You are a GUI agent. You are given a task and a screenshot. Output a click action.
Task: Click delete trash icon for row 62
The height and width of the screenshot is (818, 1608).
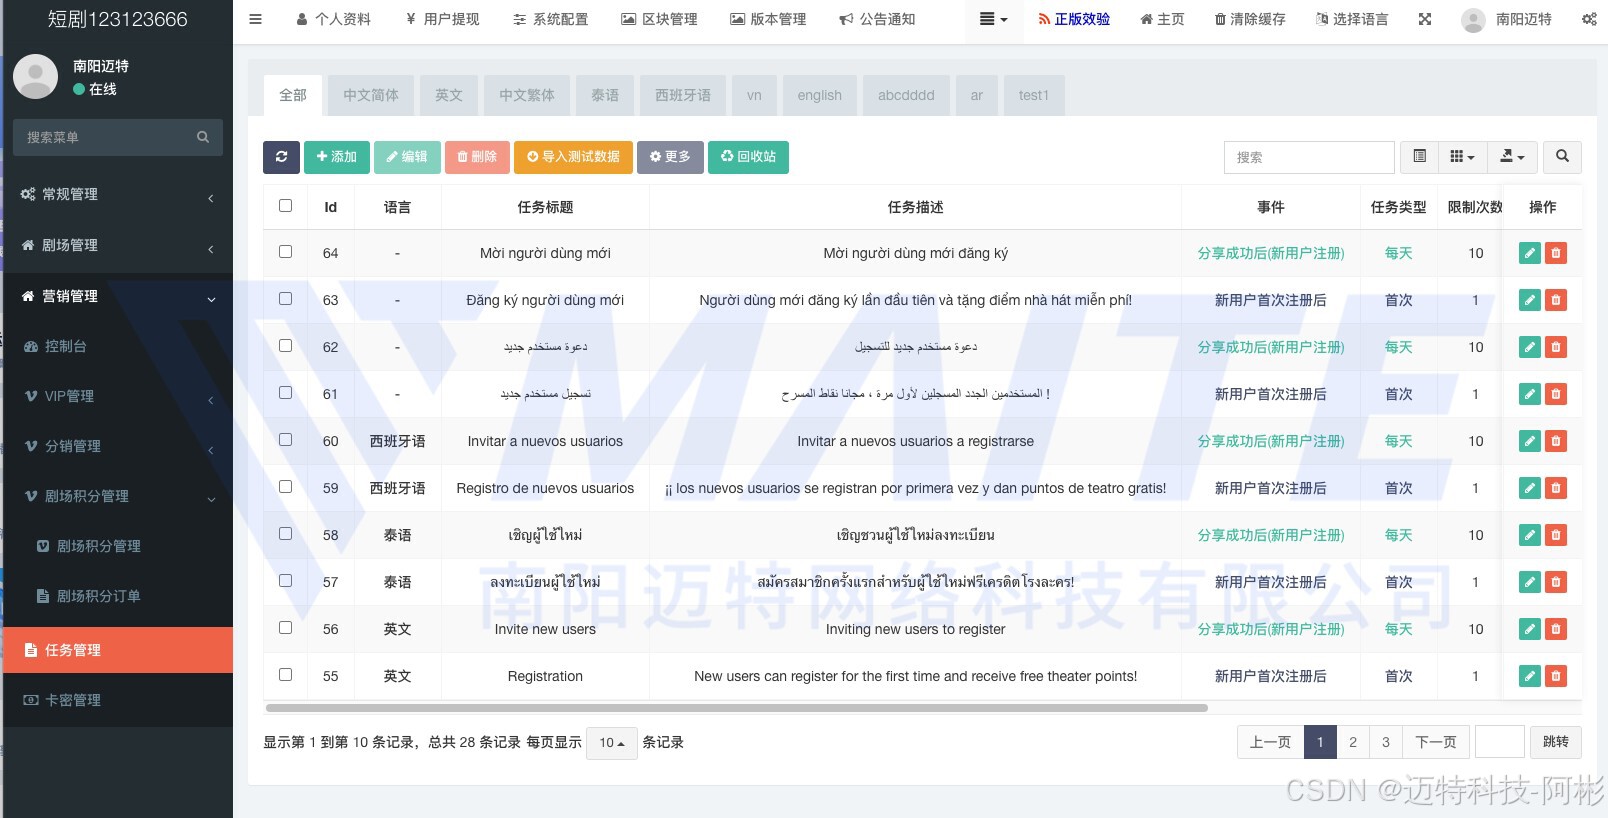pos(1555,347)
